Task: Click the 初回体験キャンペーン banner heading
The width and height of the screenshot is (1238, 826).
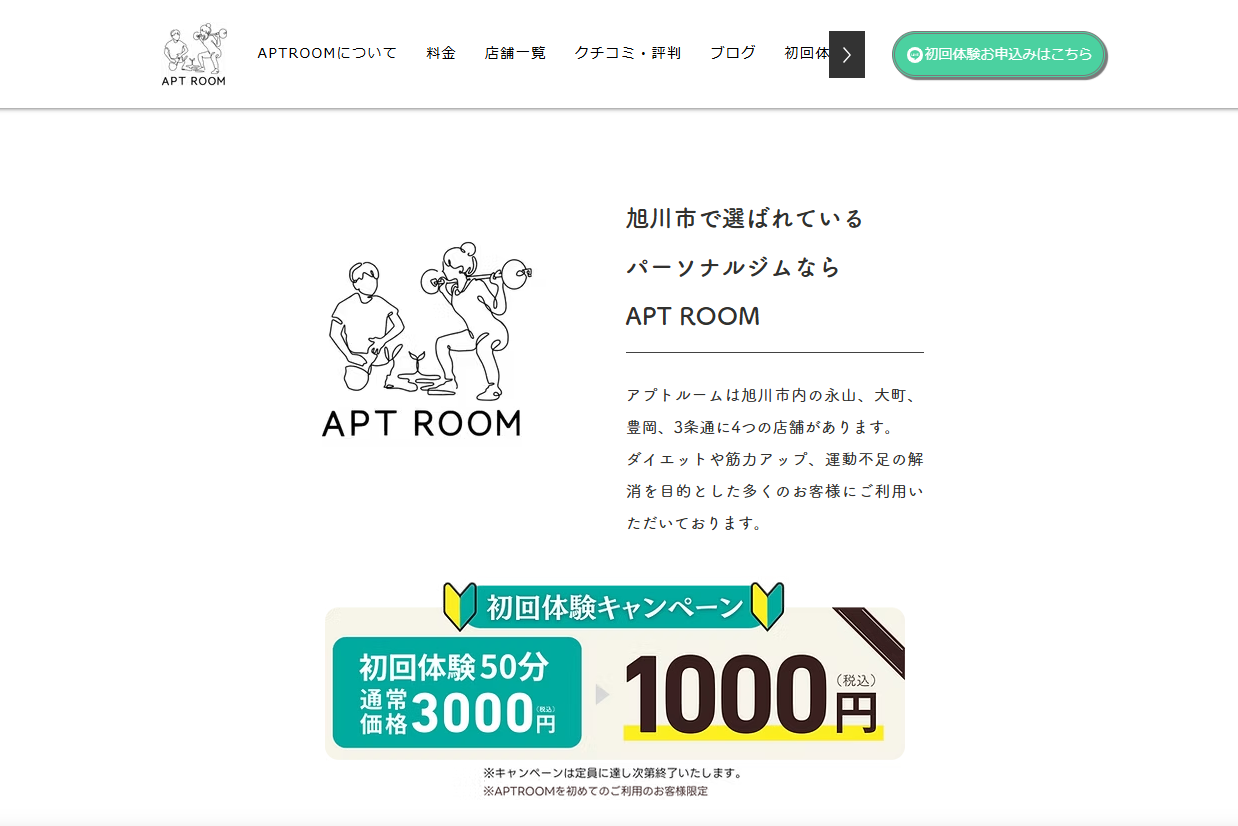Action: click(615, 607)
